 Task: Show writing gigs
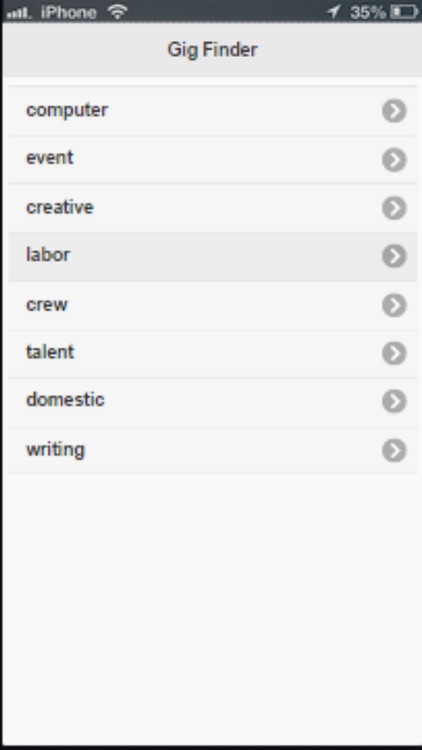[x=212, y=450]
